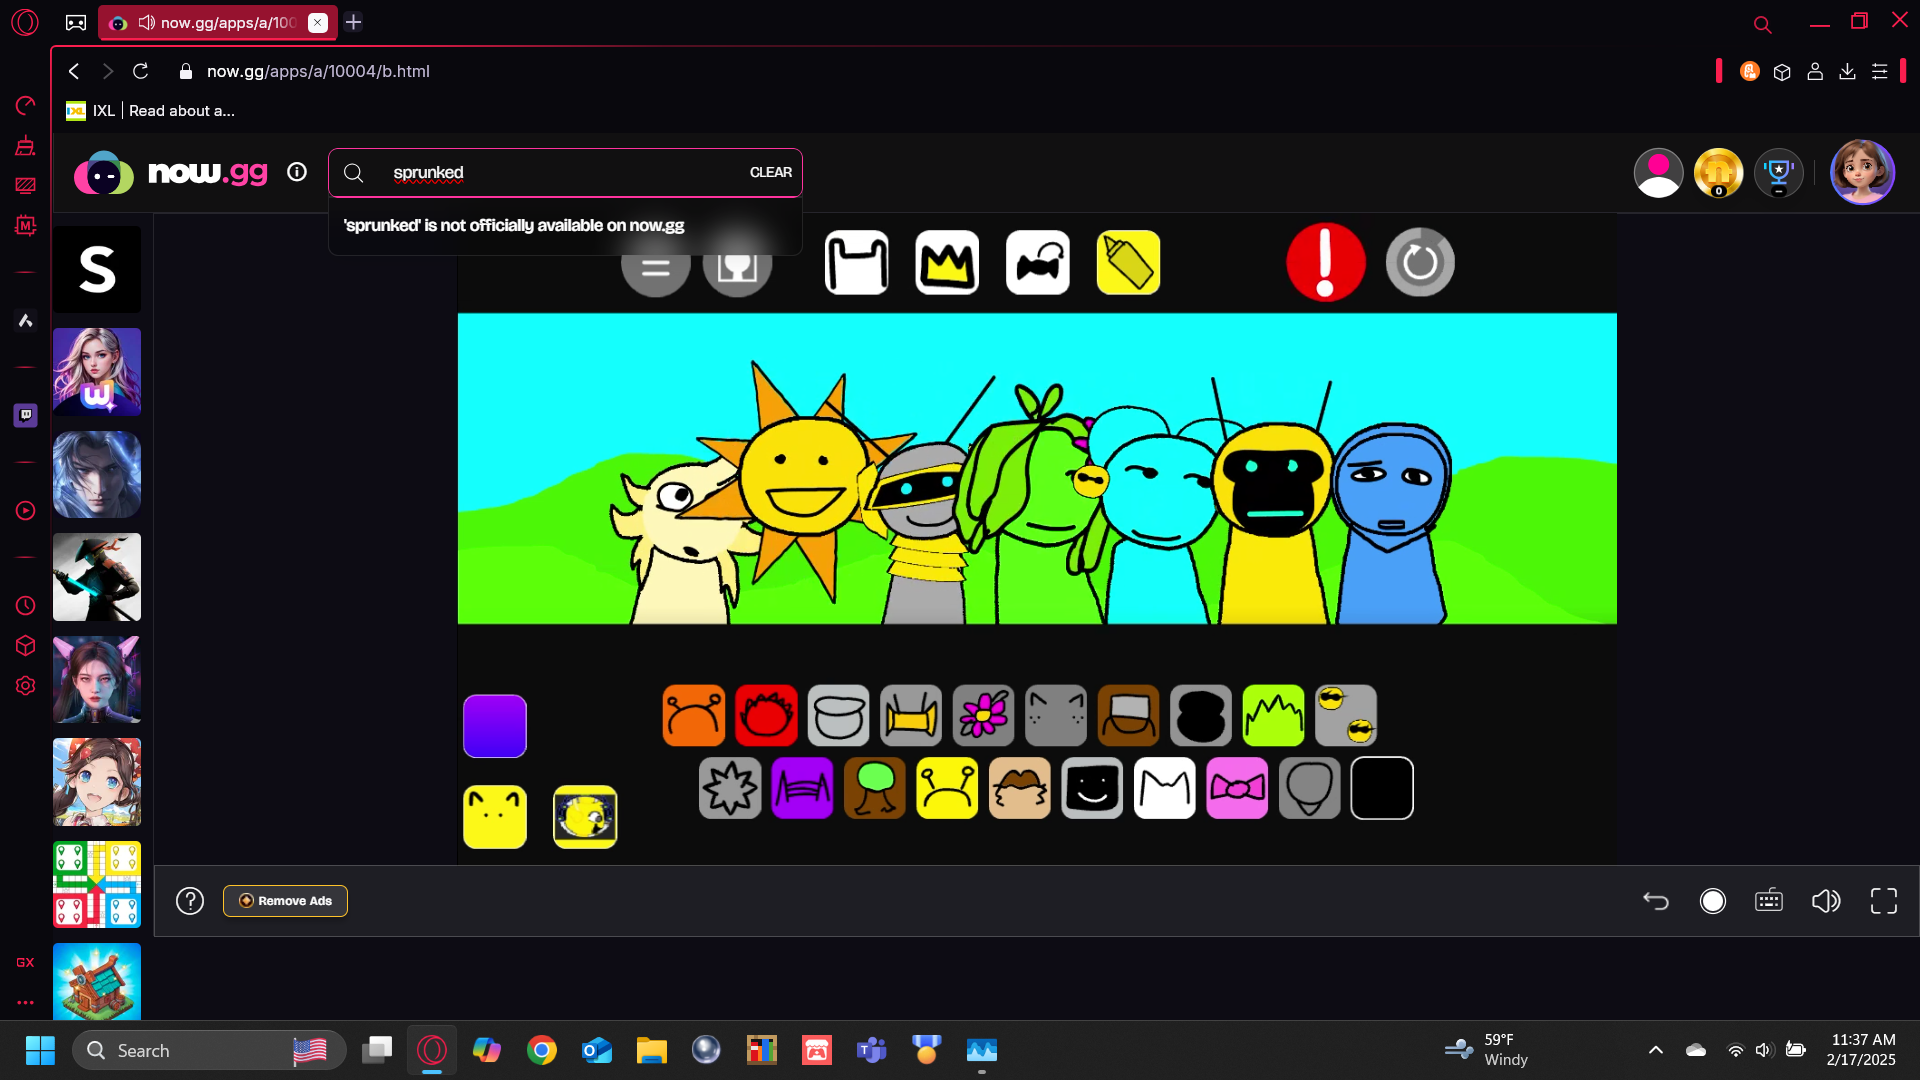Click the gray circular reset button
This screenshot has height=1080, width=1920.
pyautogui.click(x=1420, y=262)
